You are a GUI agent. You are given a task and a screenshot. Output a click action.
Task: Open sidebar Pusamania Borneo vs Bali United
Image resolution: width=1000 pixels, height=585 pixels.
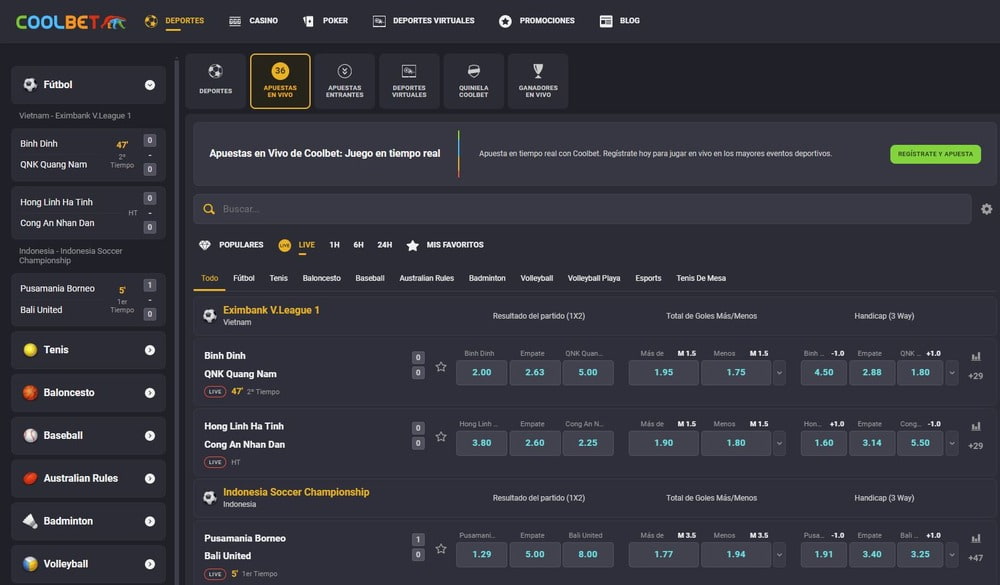[88, 299]
